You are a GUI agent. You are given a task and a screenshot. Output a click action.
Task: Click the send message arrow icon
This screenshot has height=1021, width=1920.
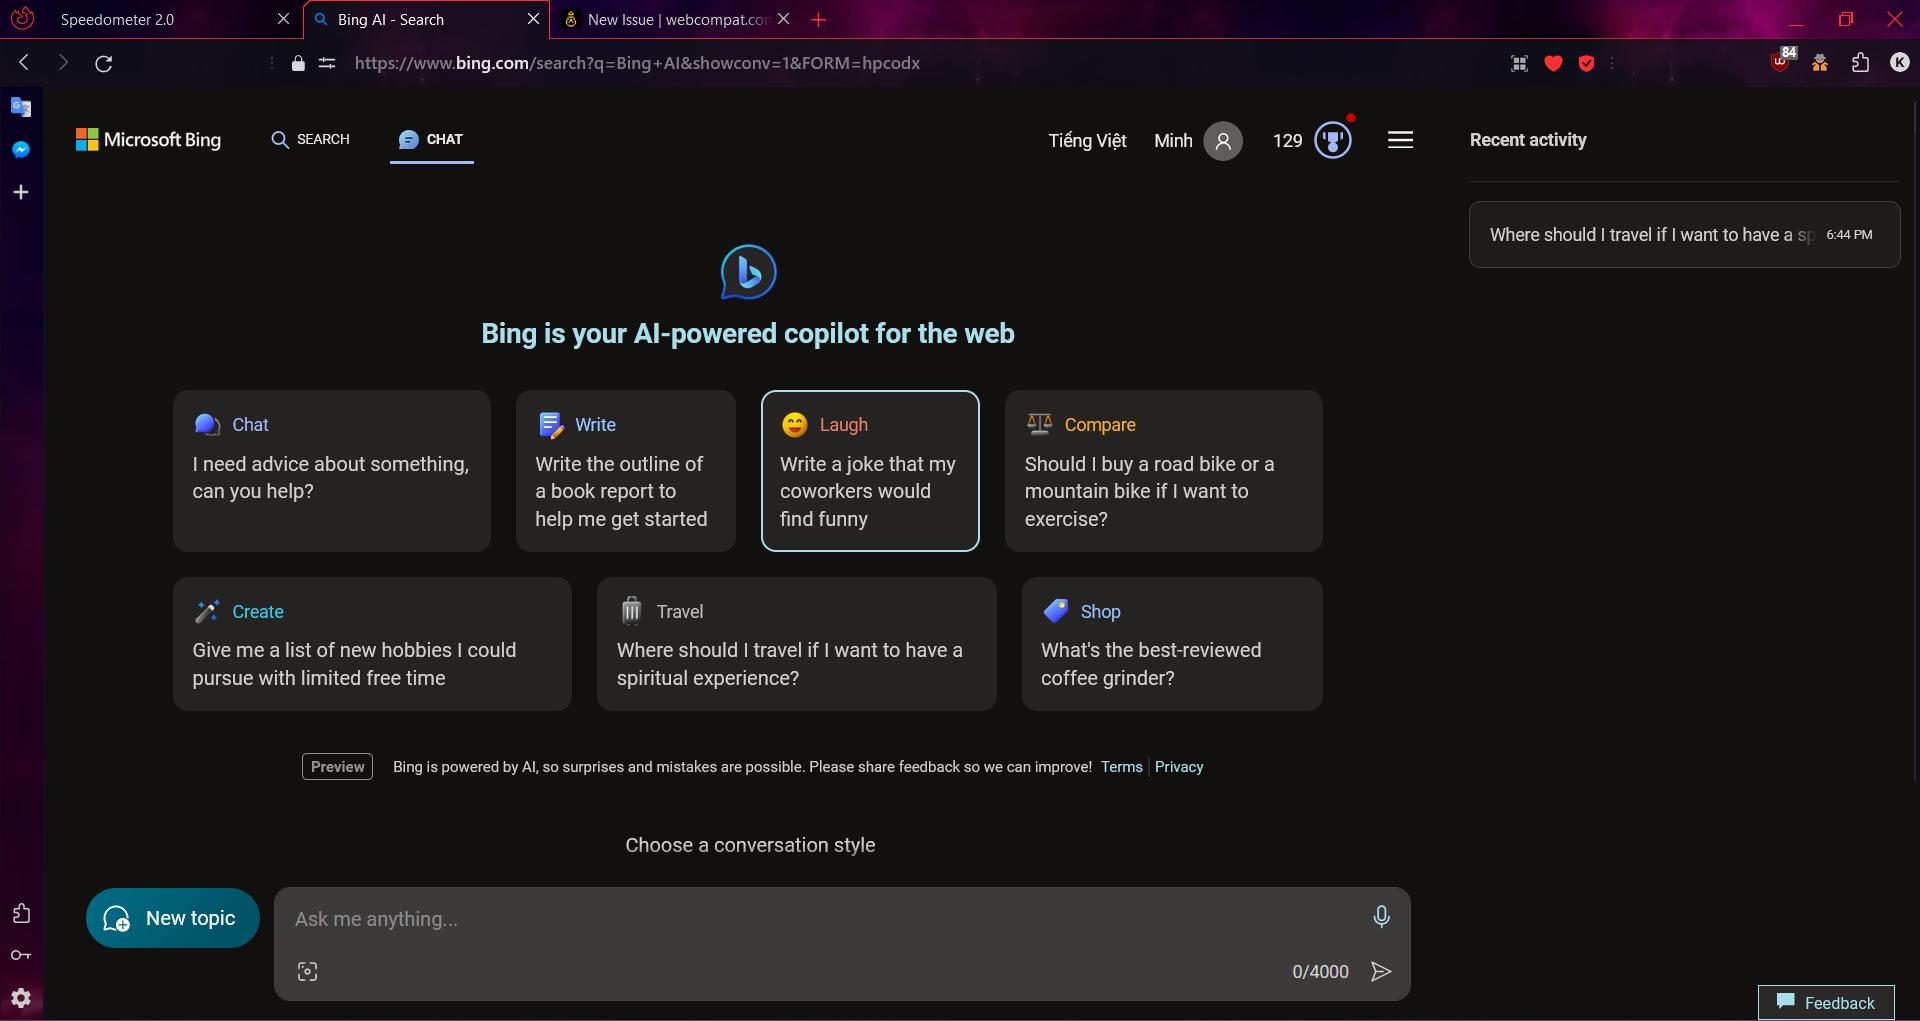pos(1381,971)
